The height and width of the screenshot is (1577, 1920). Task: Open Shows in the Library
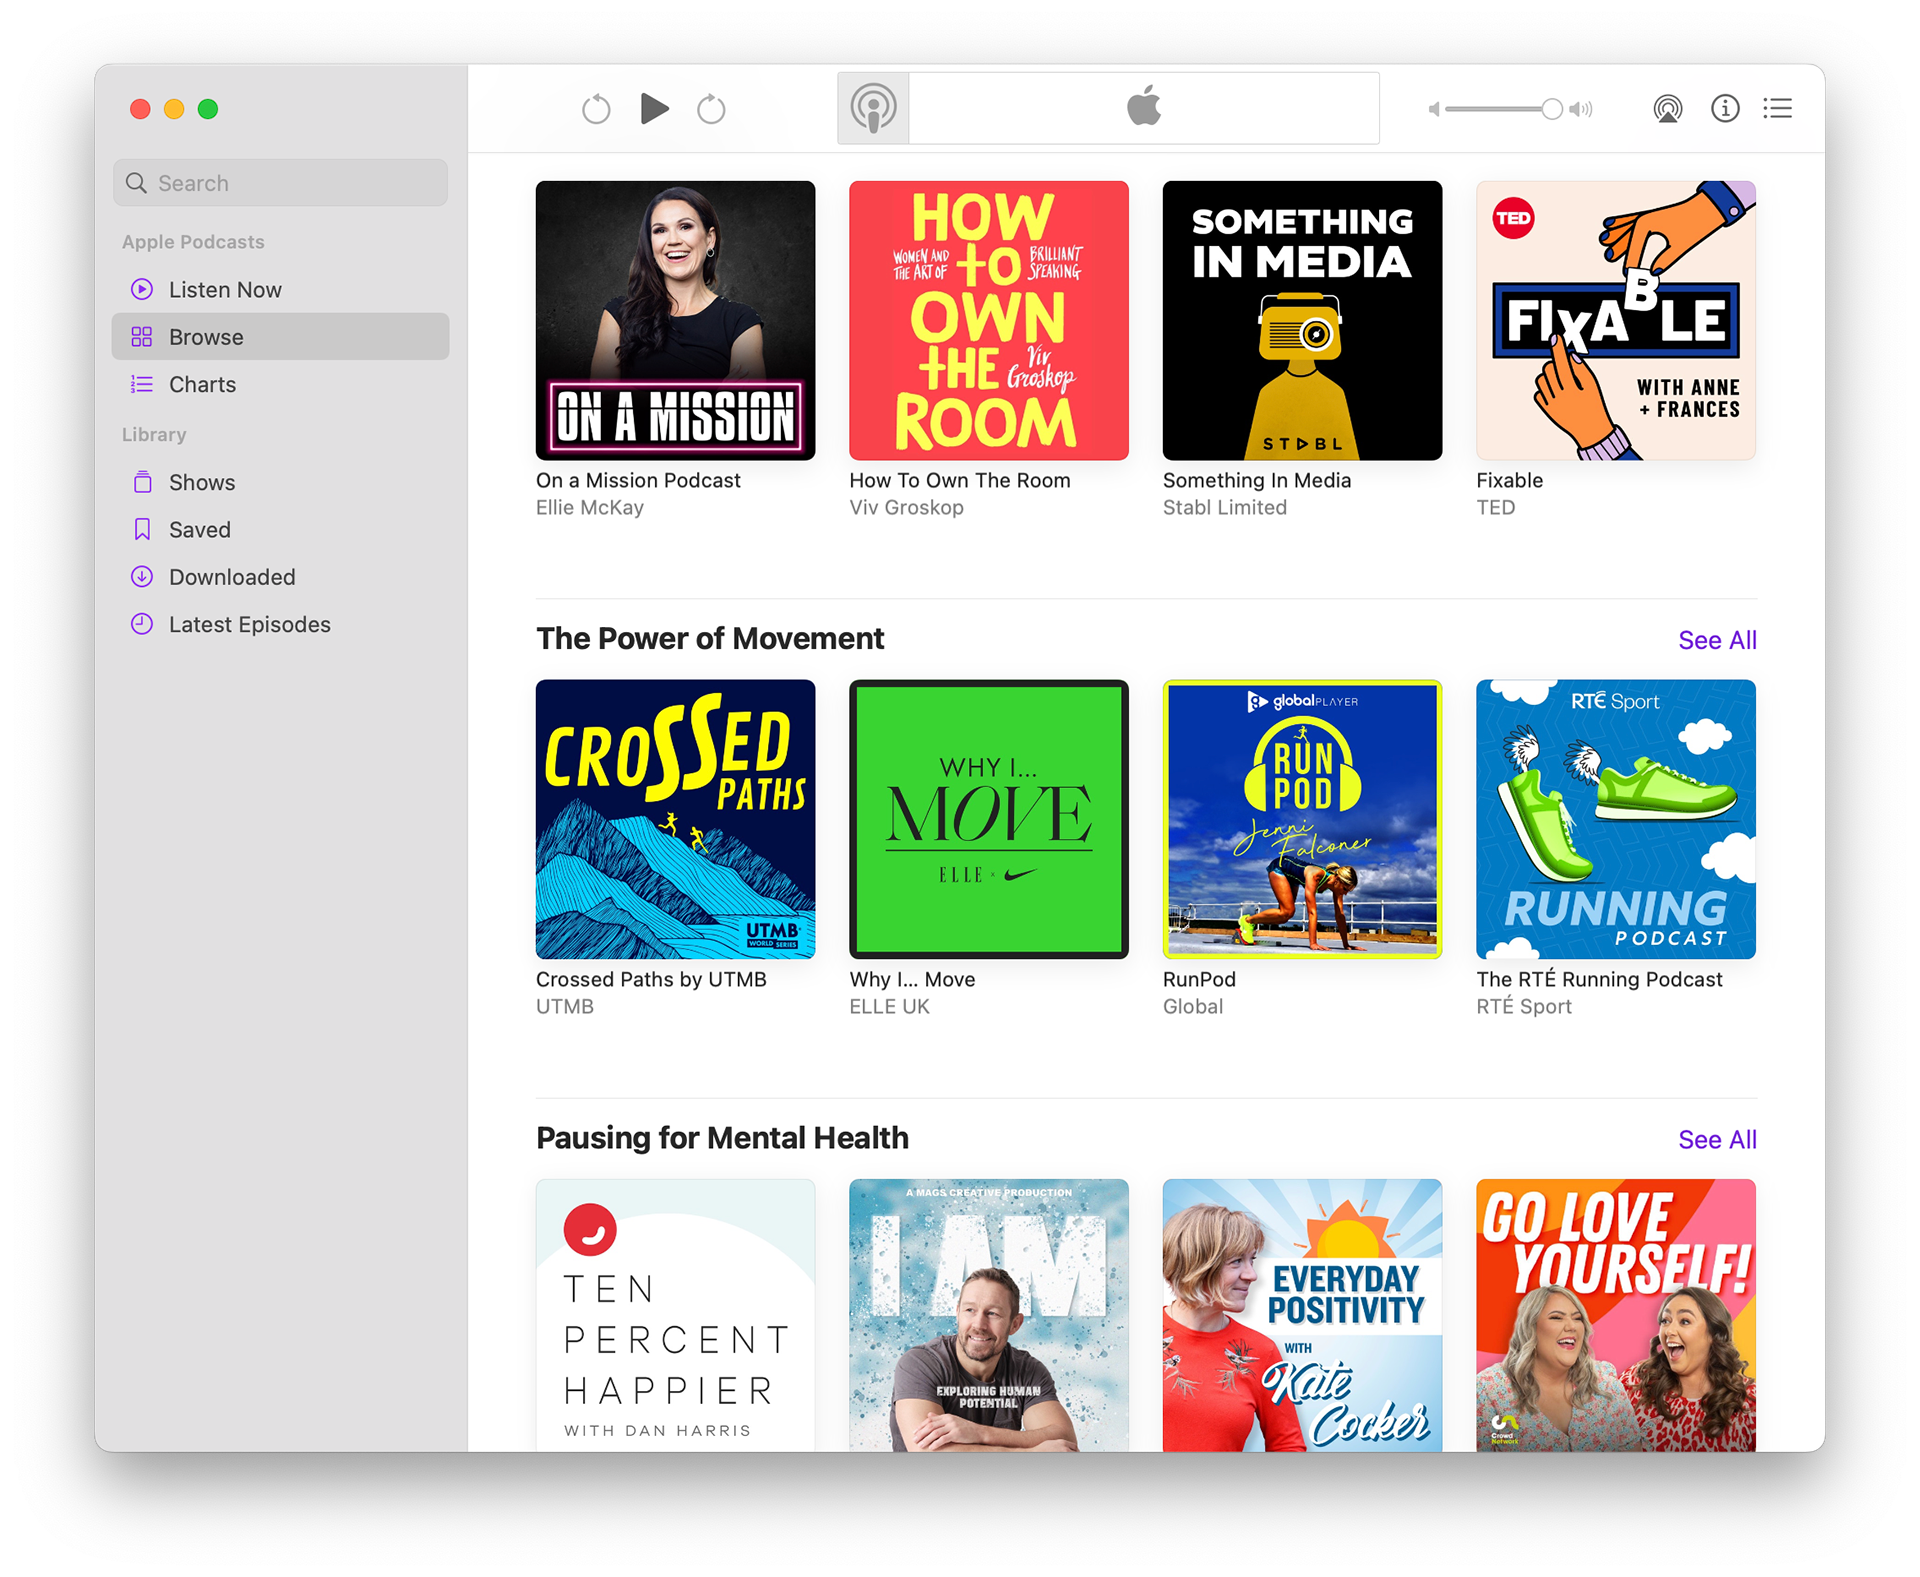pyautogui.click(x=280, y=482)
